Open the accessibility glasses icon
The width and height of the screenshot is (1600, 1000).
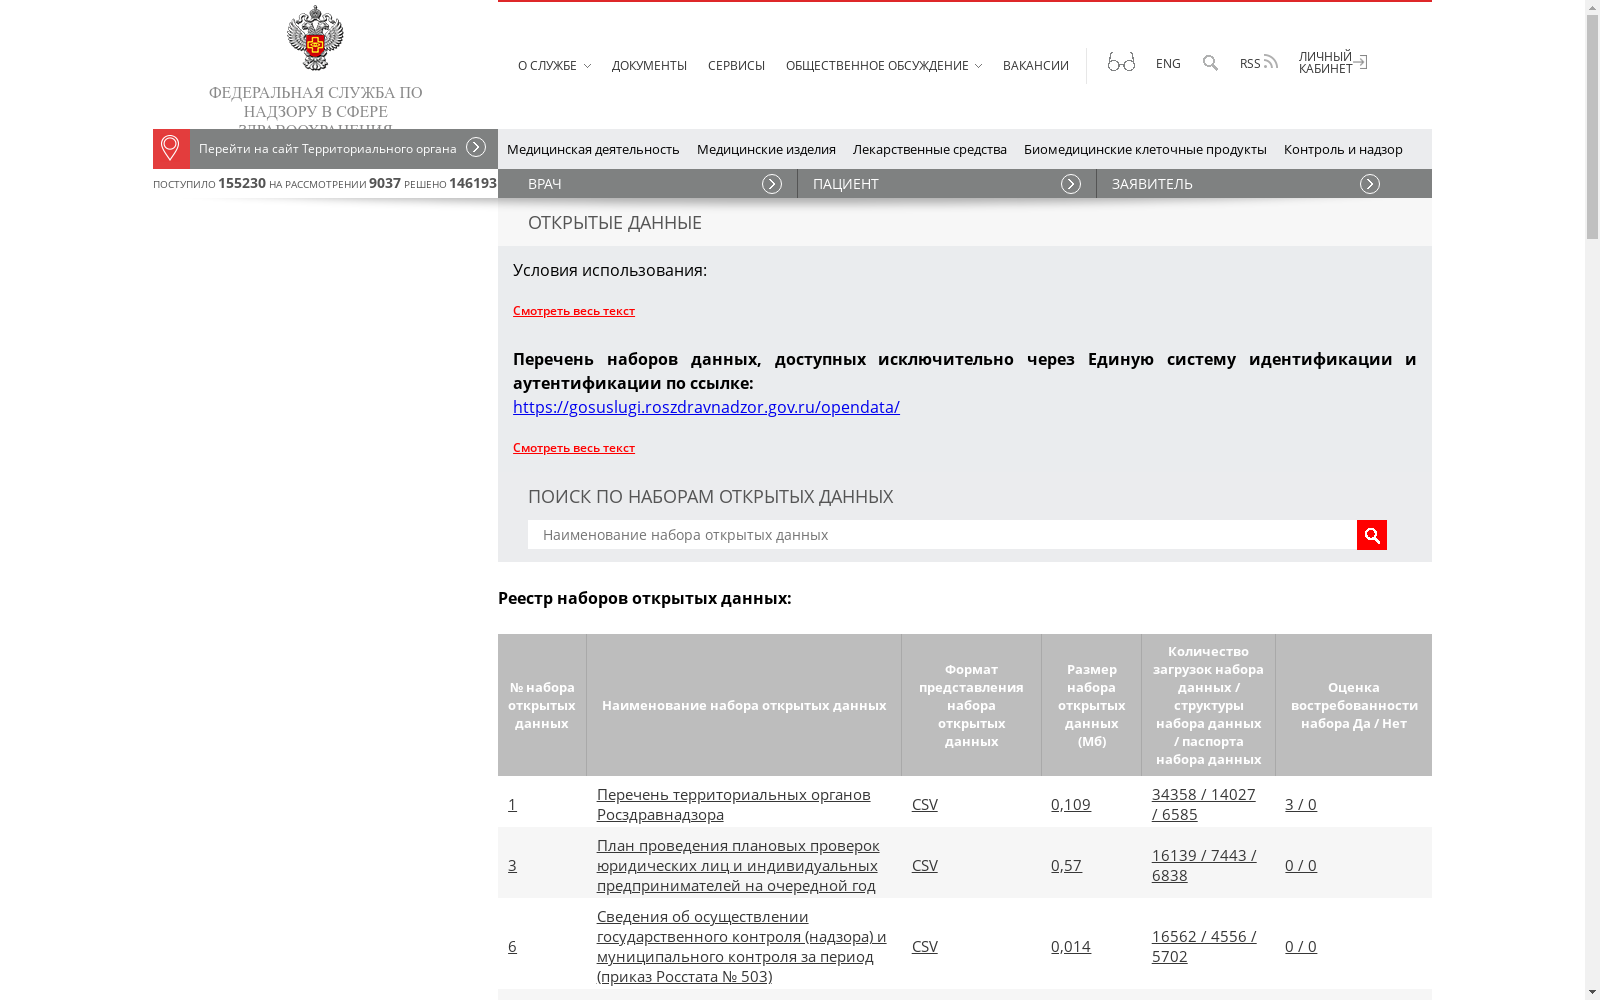click(x=1121, y=62)
